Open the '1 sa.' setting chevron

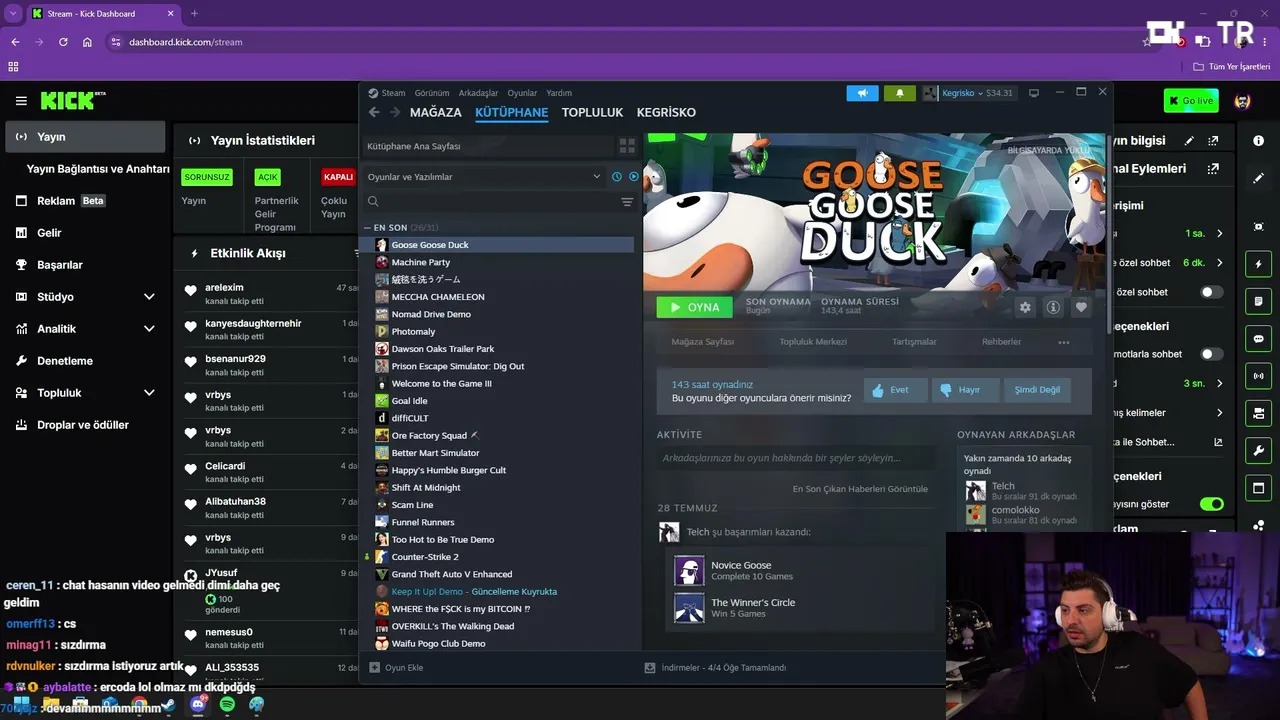click(x=1220, y=234)
